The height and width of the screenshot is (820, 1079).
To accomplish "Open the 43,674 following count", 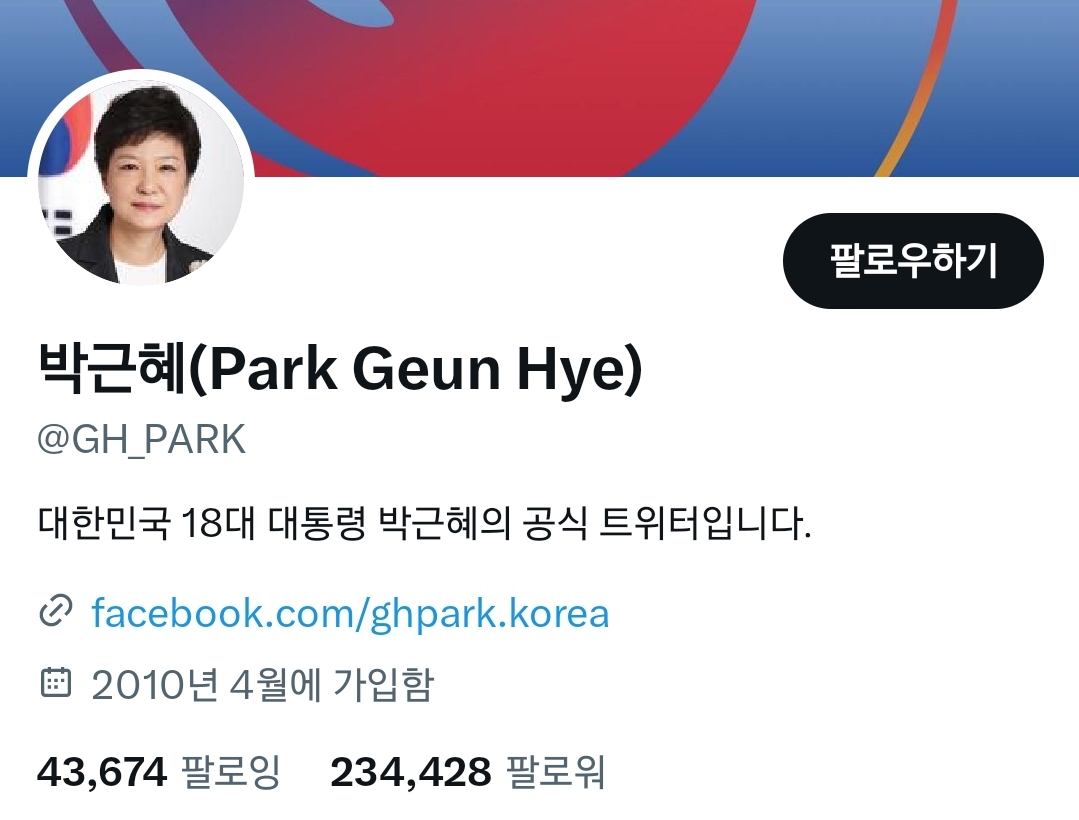I will point(102,772).
